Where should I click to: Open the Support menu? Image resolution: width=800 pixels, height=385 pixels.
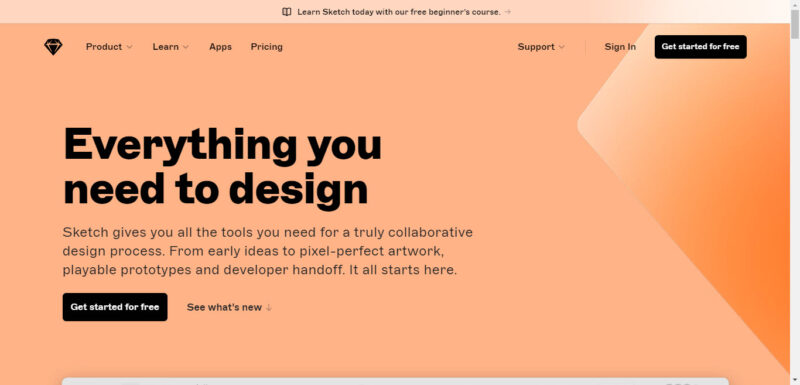pos(541,47)
